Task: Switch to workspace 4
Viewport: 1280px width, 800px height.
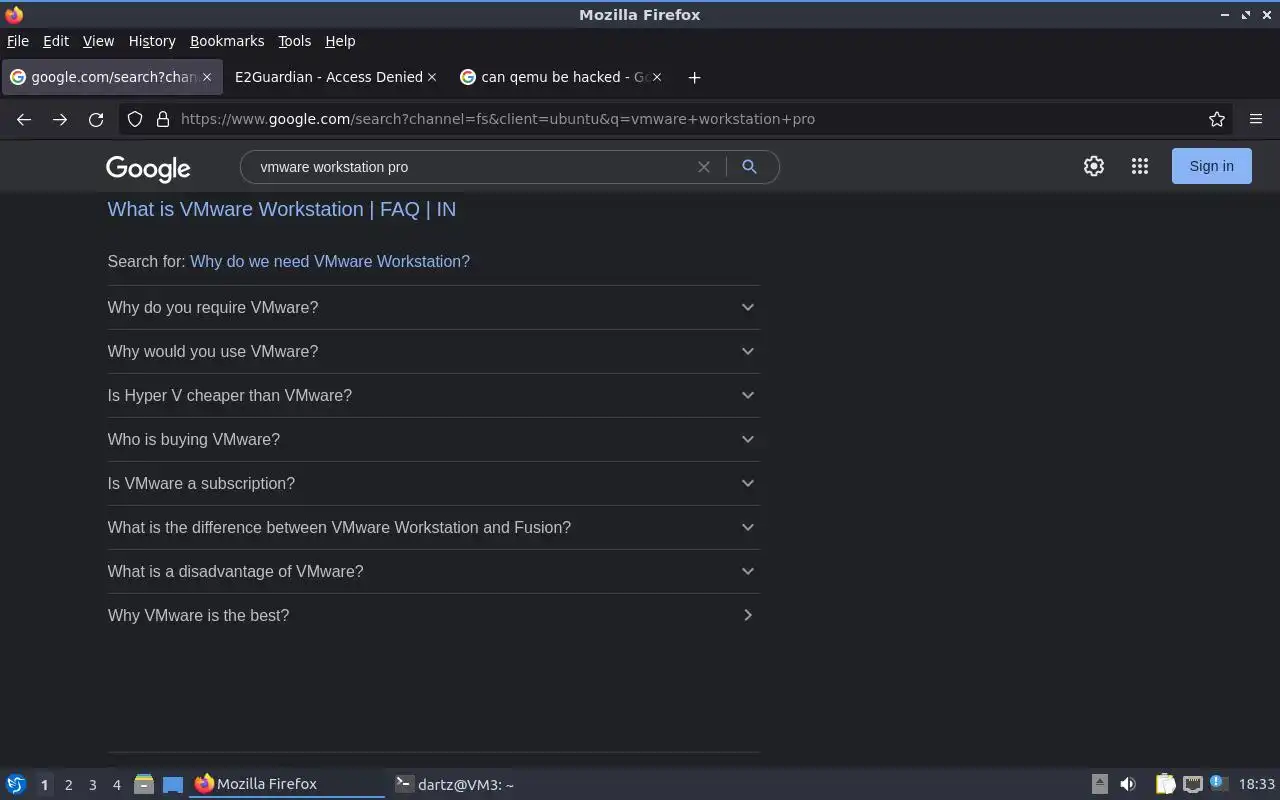Action: coord(116,785)
